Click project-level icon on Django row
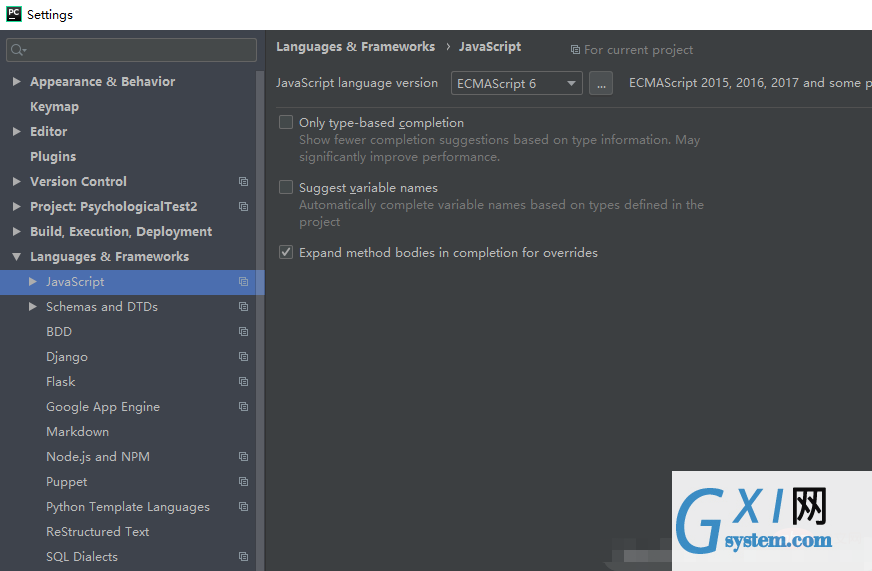 (243, 357)
